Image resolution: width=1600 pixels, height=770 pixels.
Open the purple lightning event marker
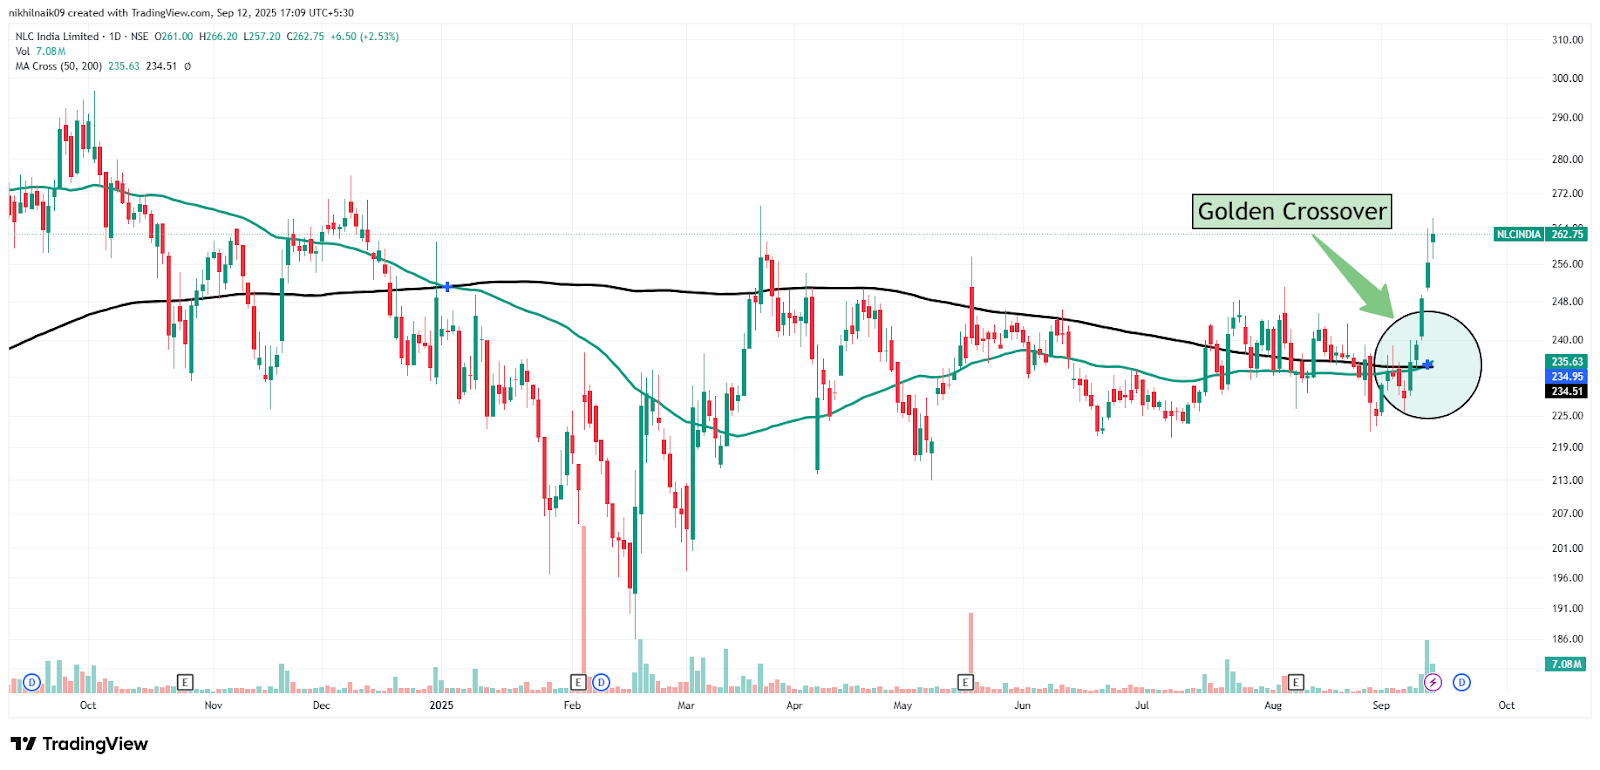point(1433,682)
